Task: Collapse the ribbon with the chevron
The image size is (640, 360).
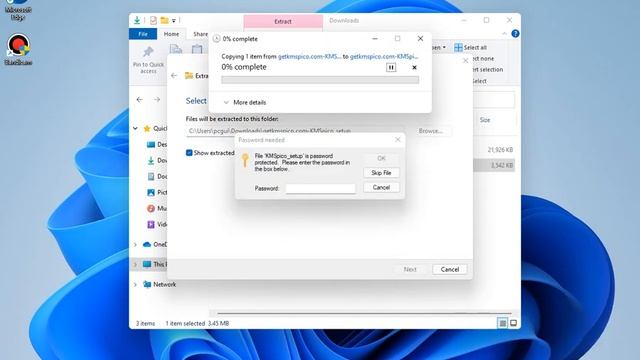Action: point(504,33)
